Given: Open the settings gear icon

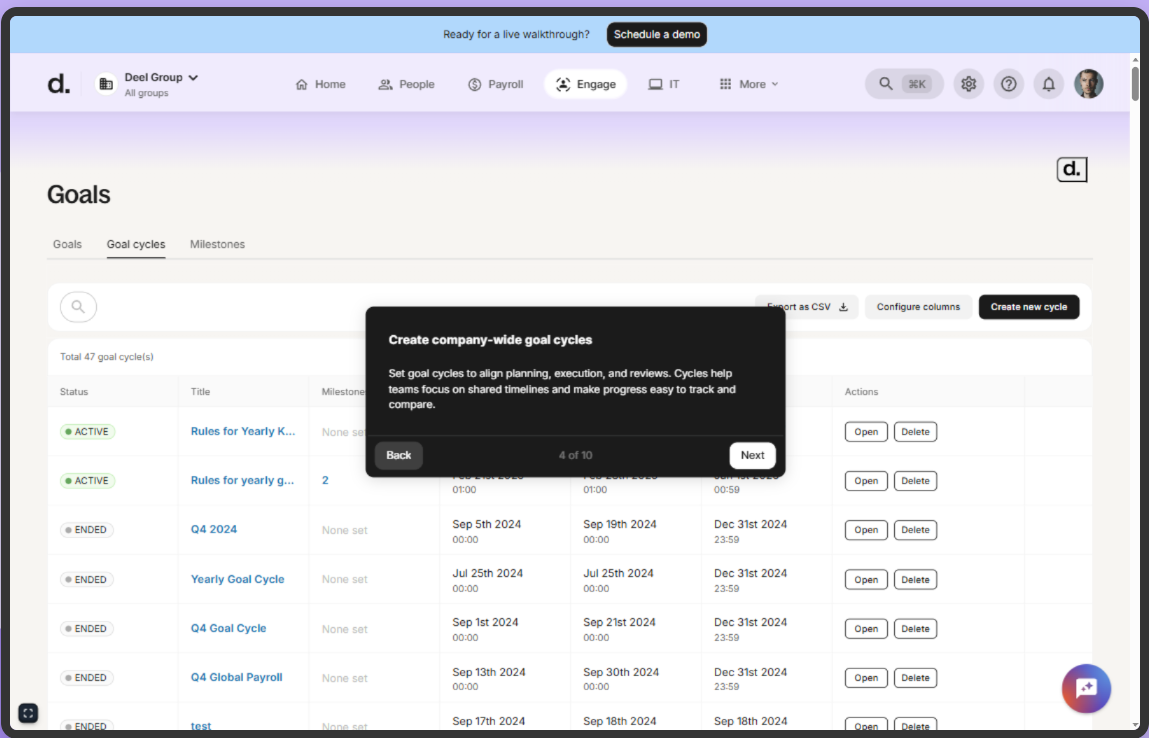Looking at the screenshot, I should [968, 84].
